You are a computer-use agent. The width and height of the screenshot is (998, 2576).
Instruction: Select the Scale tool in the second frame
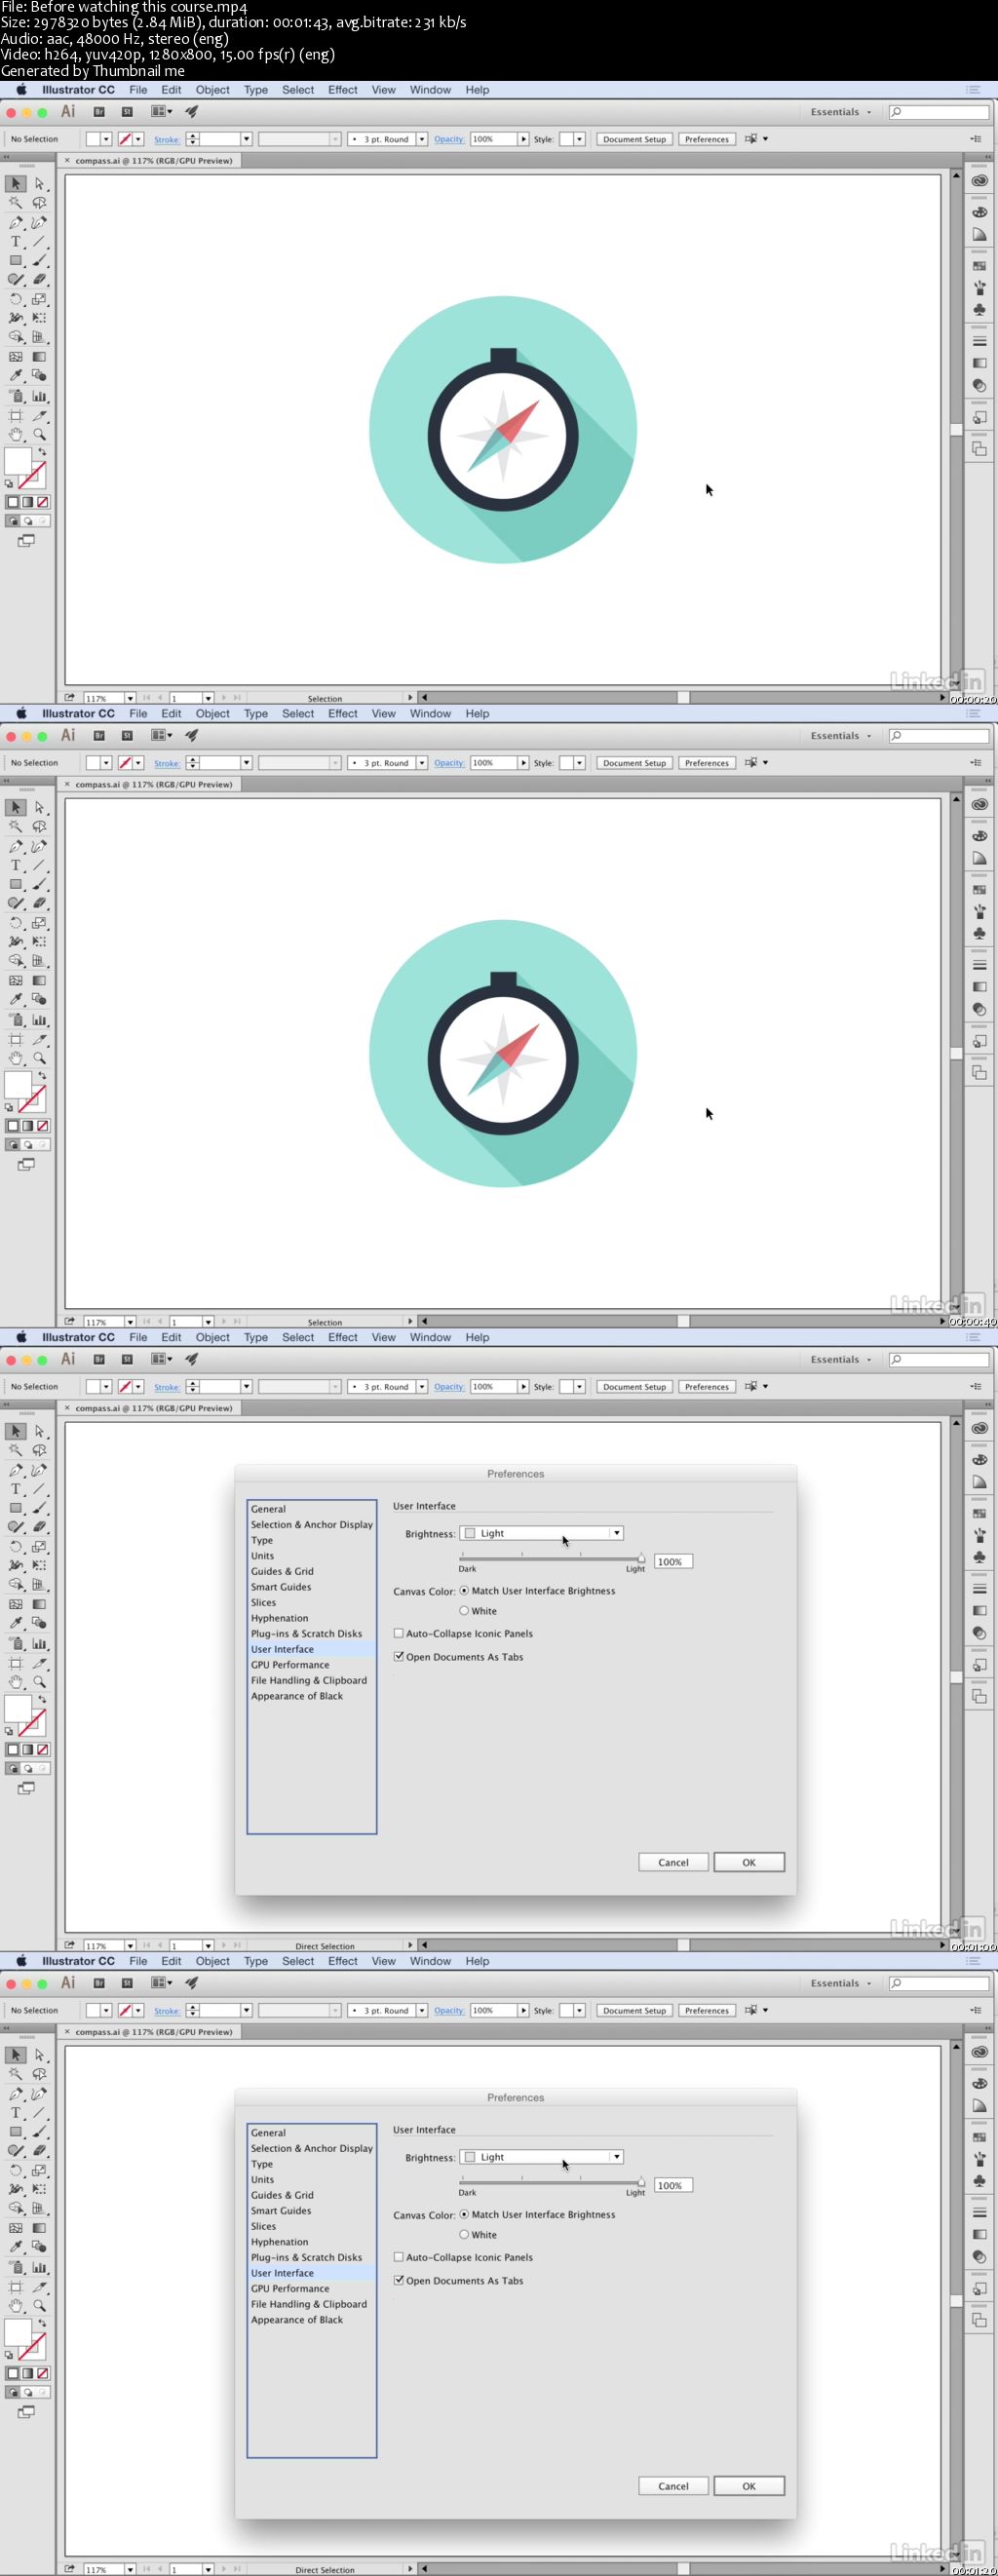[39, 923]
